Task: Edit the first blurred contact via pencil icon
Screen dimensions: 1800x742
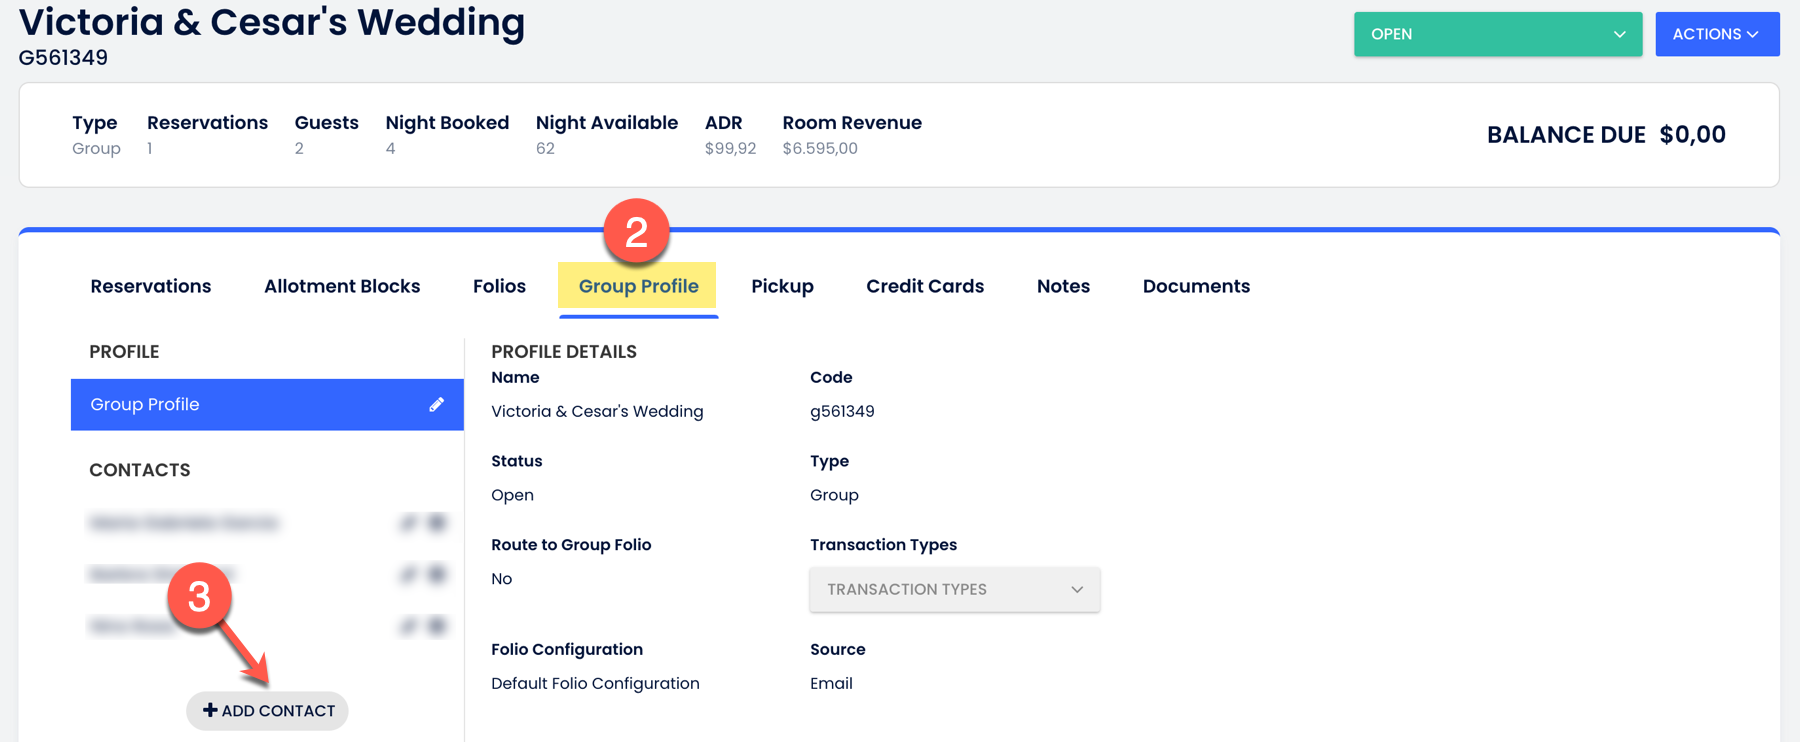Action: click(408, 523)
